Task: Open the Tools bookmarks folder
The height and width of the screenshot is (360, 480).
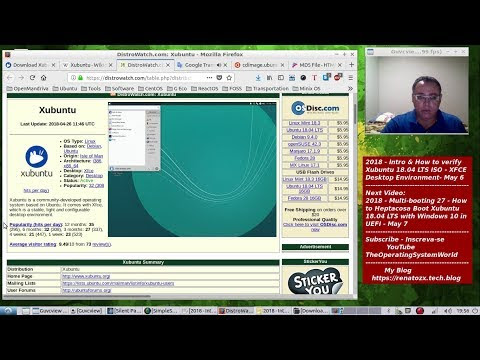Action: click(x=91, y=89)
